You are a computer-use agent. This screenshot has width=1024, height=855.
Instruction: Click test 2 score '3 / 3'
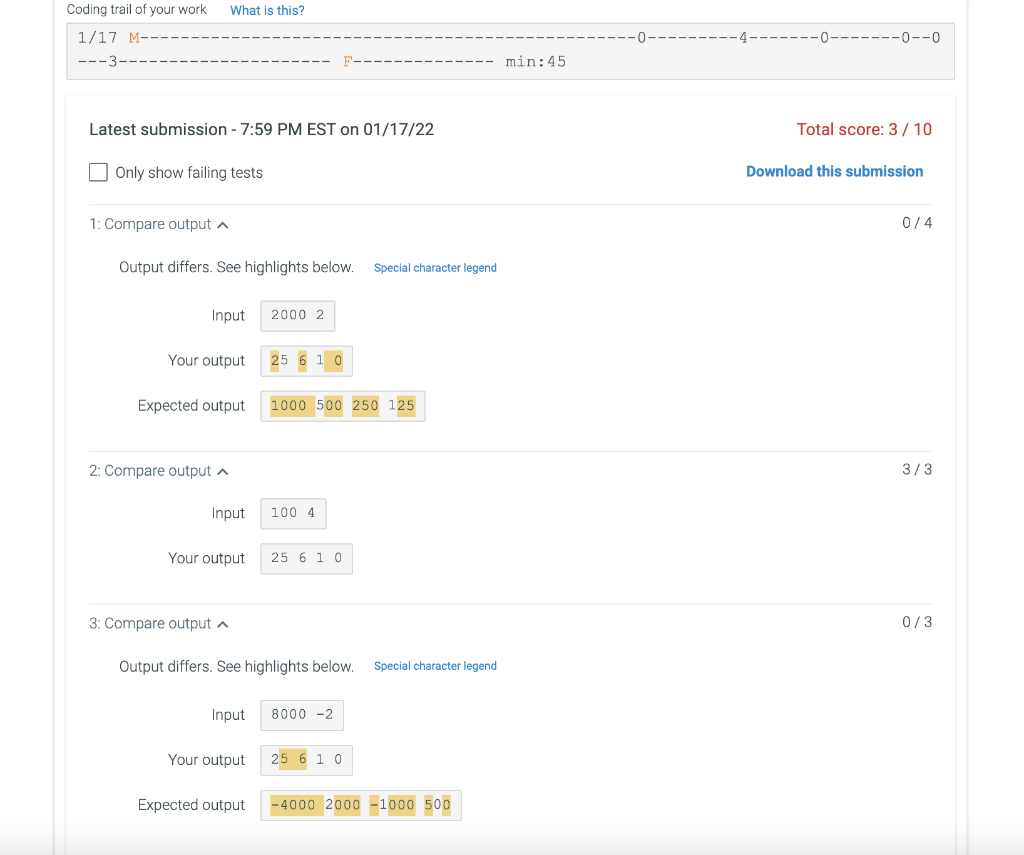(x=917, y=470)
